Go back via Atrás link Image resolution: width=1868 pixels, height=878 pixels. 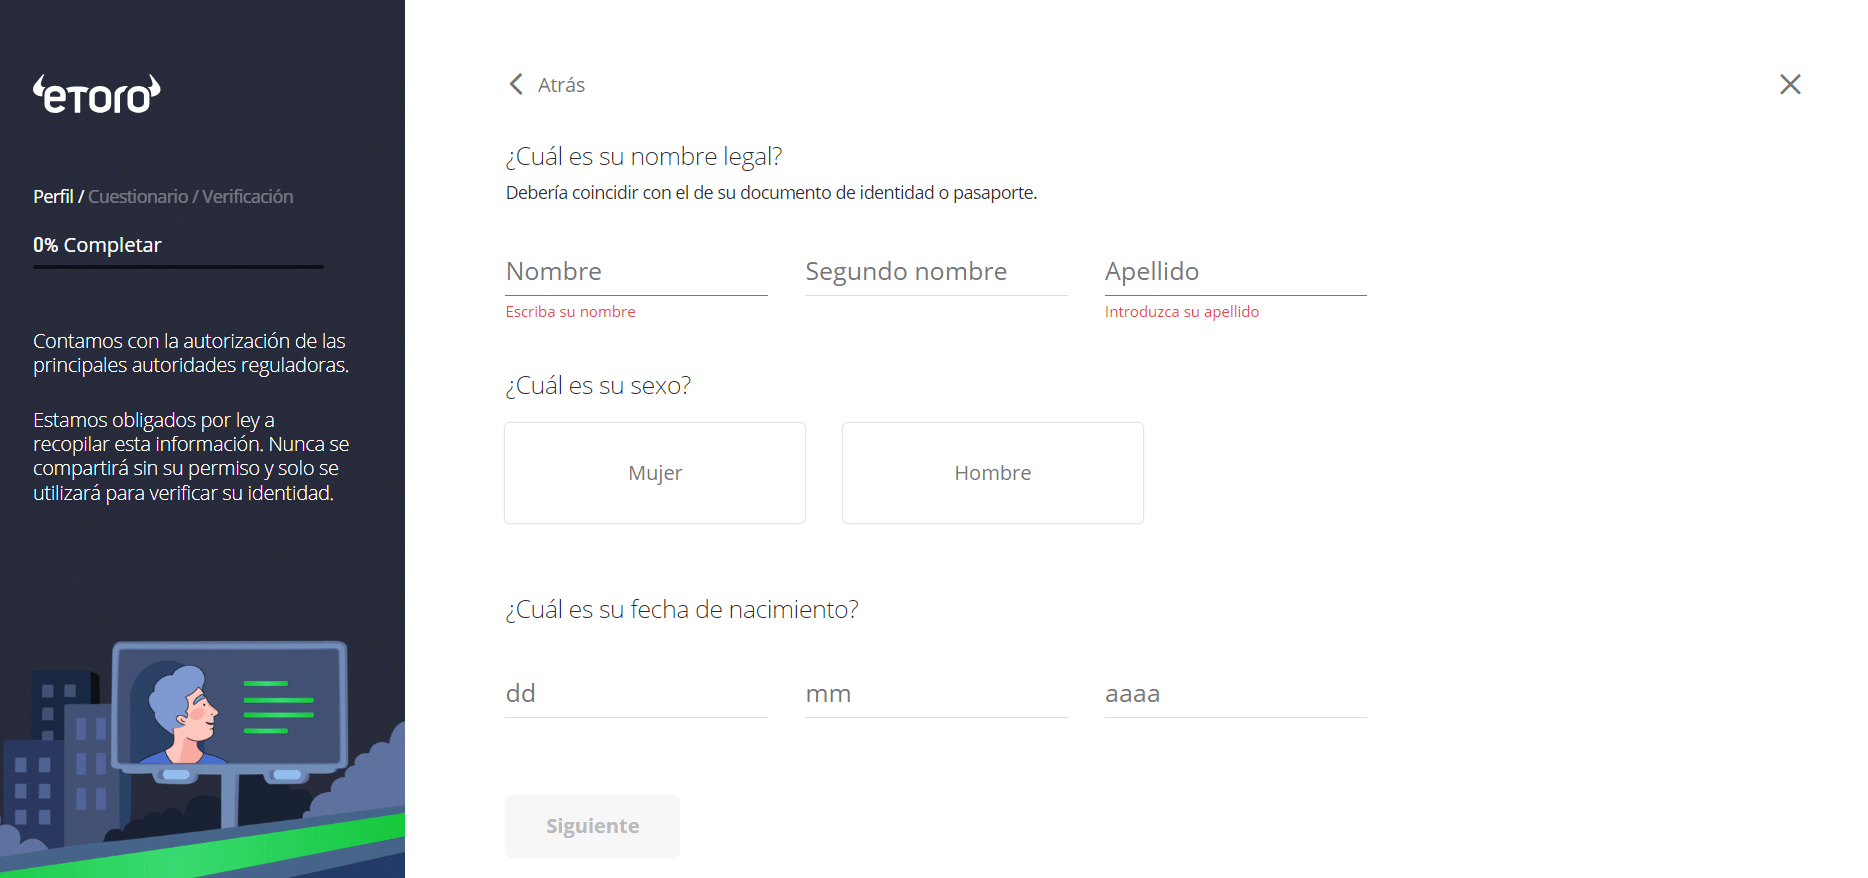pos(561,85)
